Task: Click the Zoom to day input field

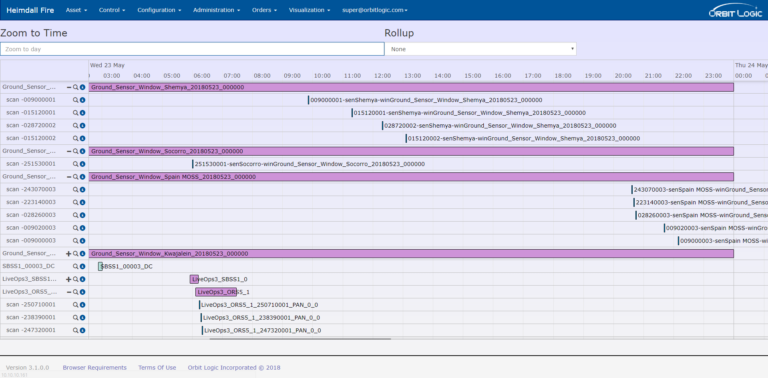Action: coord(192,49)
